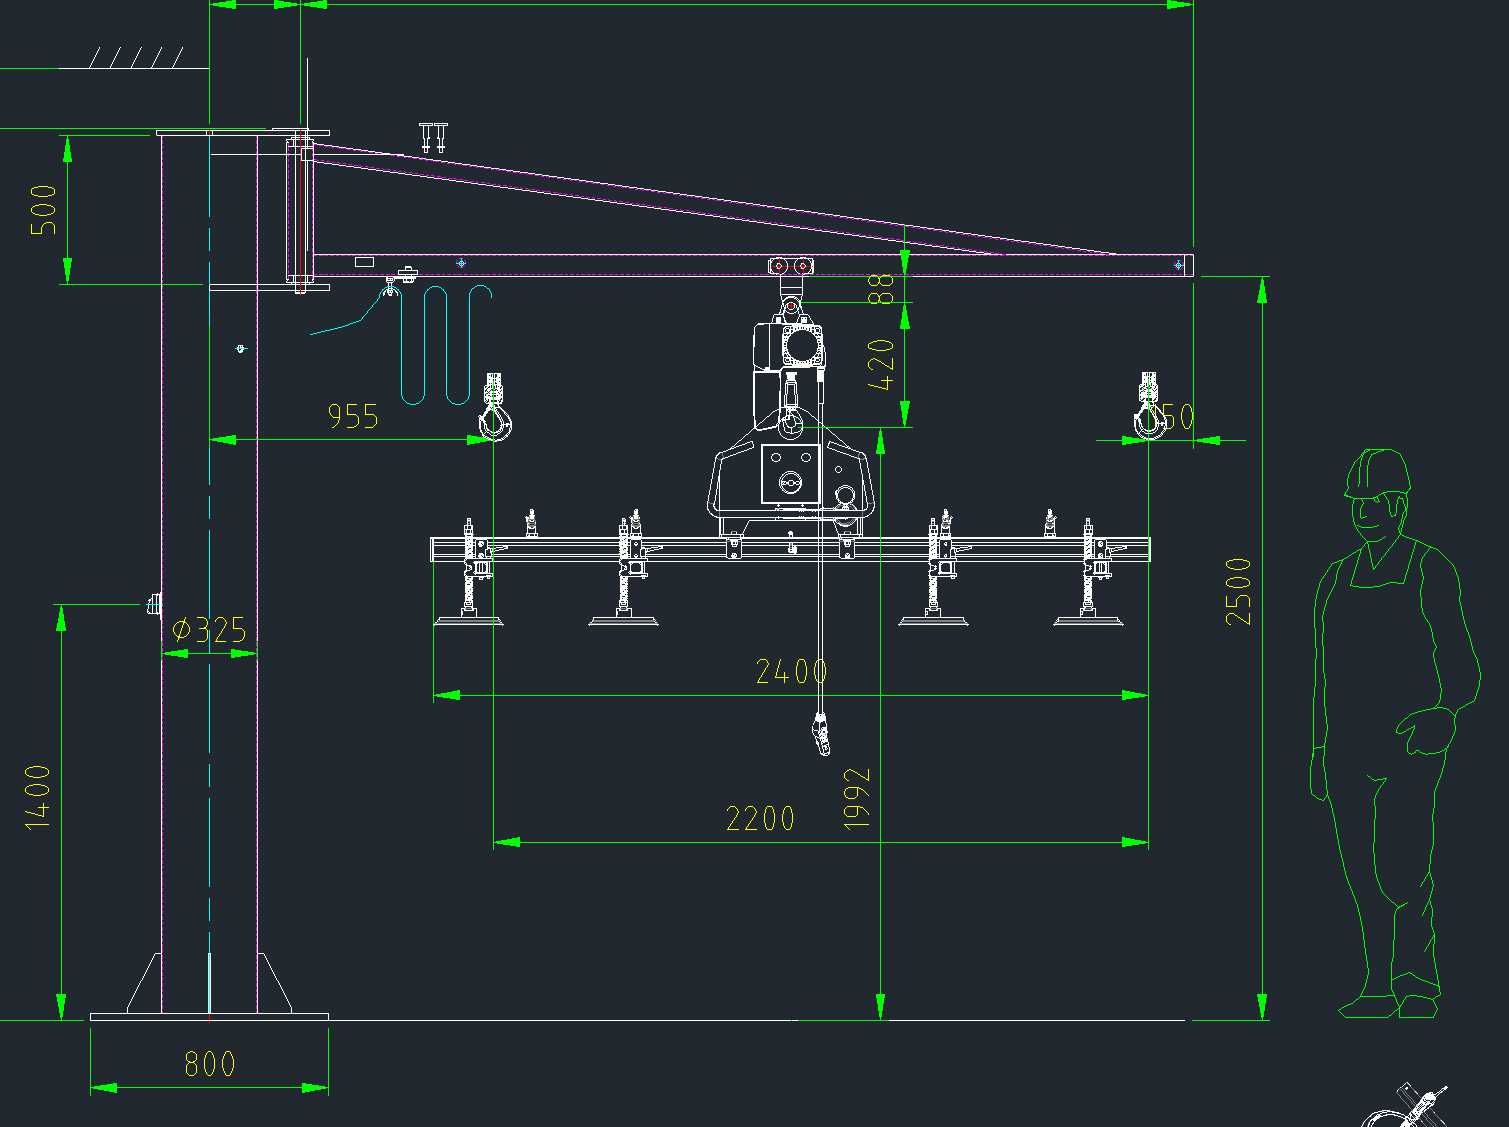This screenshot has width=1509, height=1127.
Task: Click the 420 dimension text
Action: pos(881,365)
